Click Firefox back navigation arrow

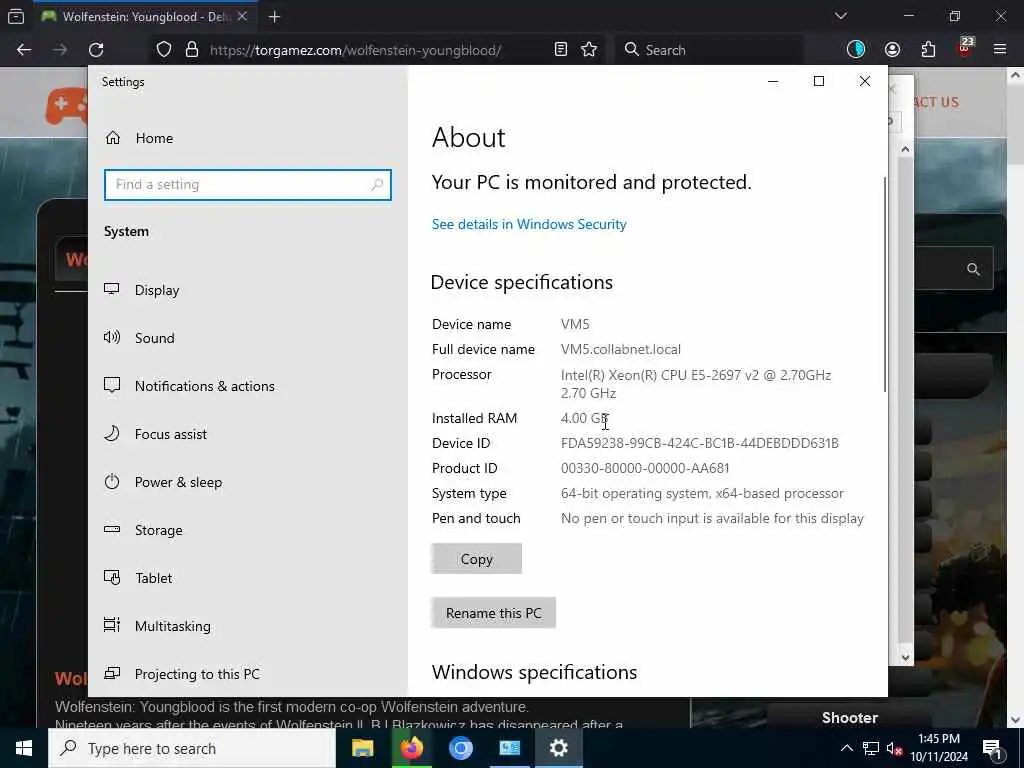pyautogui.click(x=24, y=50)
